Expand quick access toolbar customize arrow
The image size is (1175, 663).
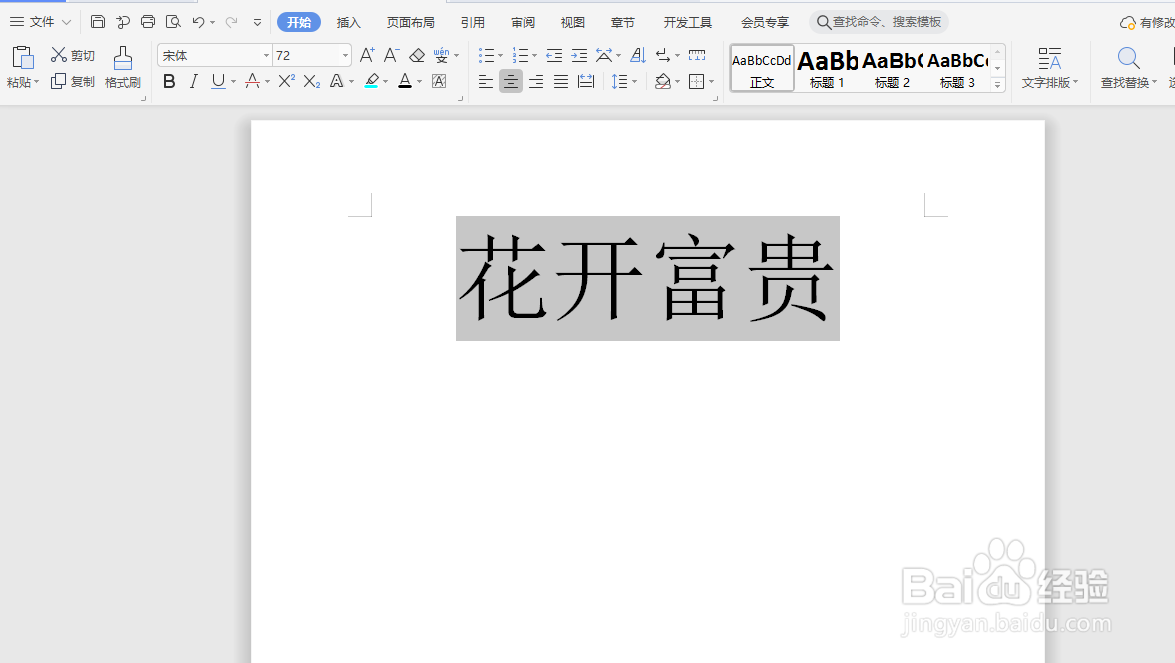(257, 22)
